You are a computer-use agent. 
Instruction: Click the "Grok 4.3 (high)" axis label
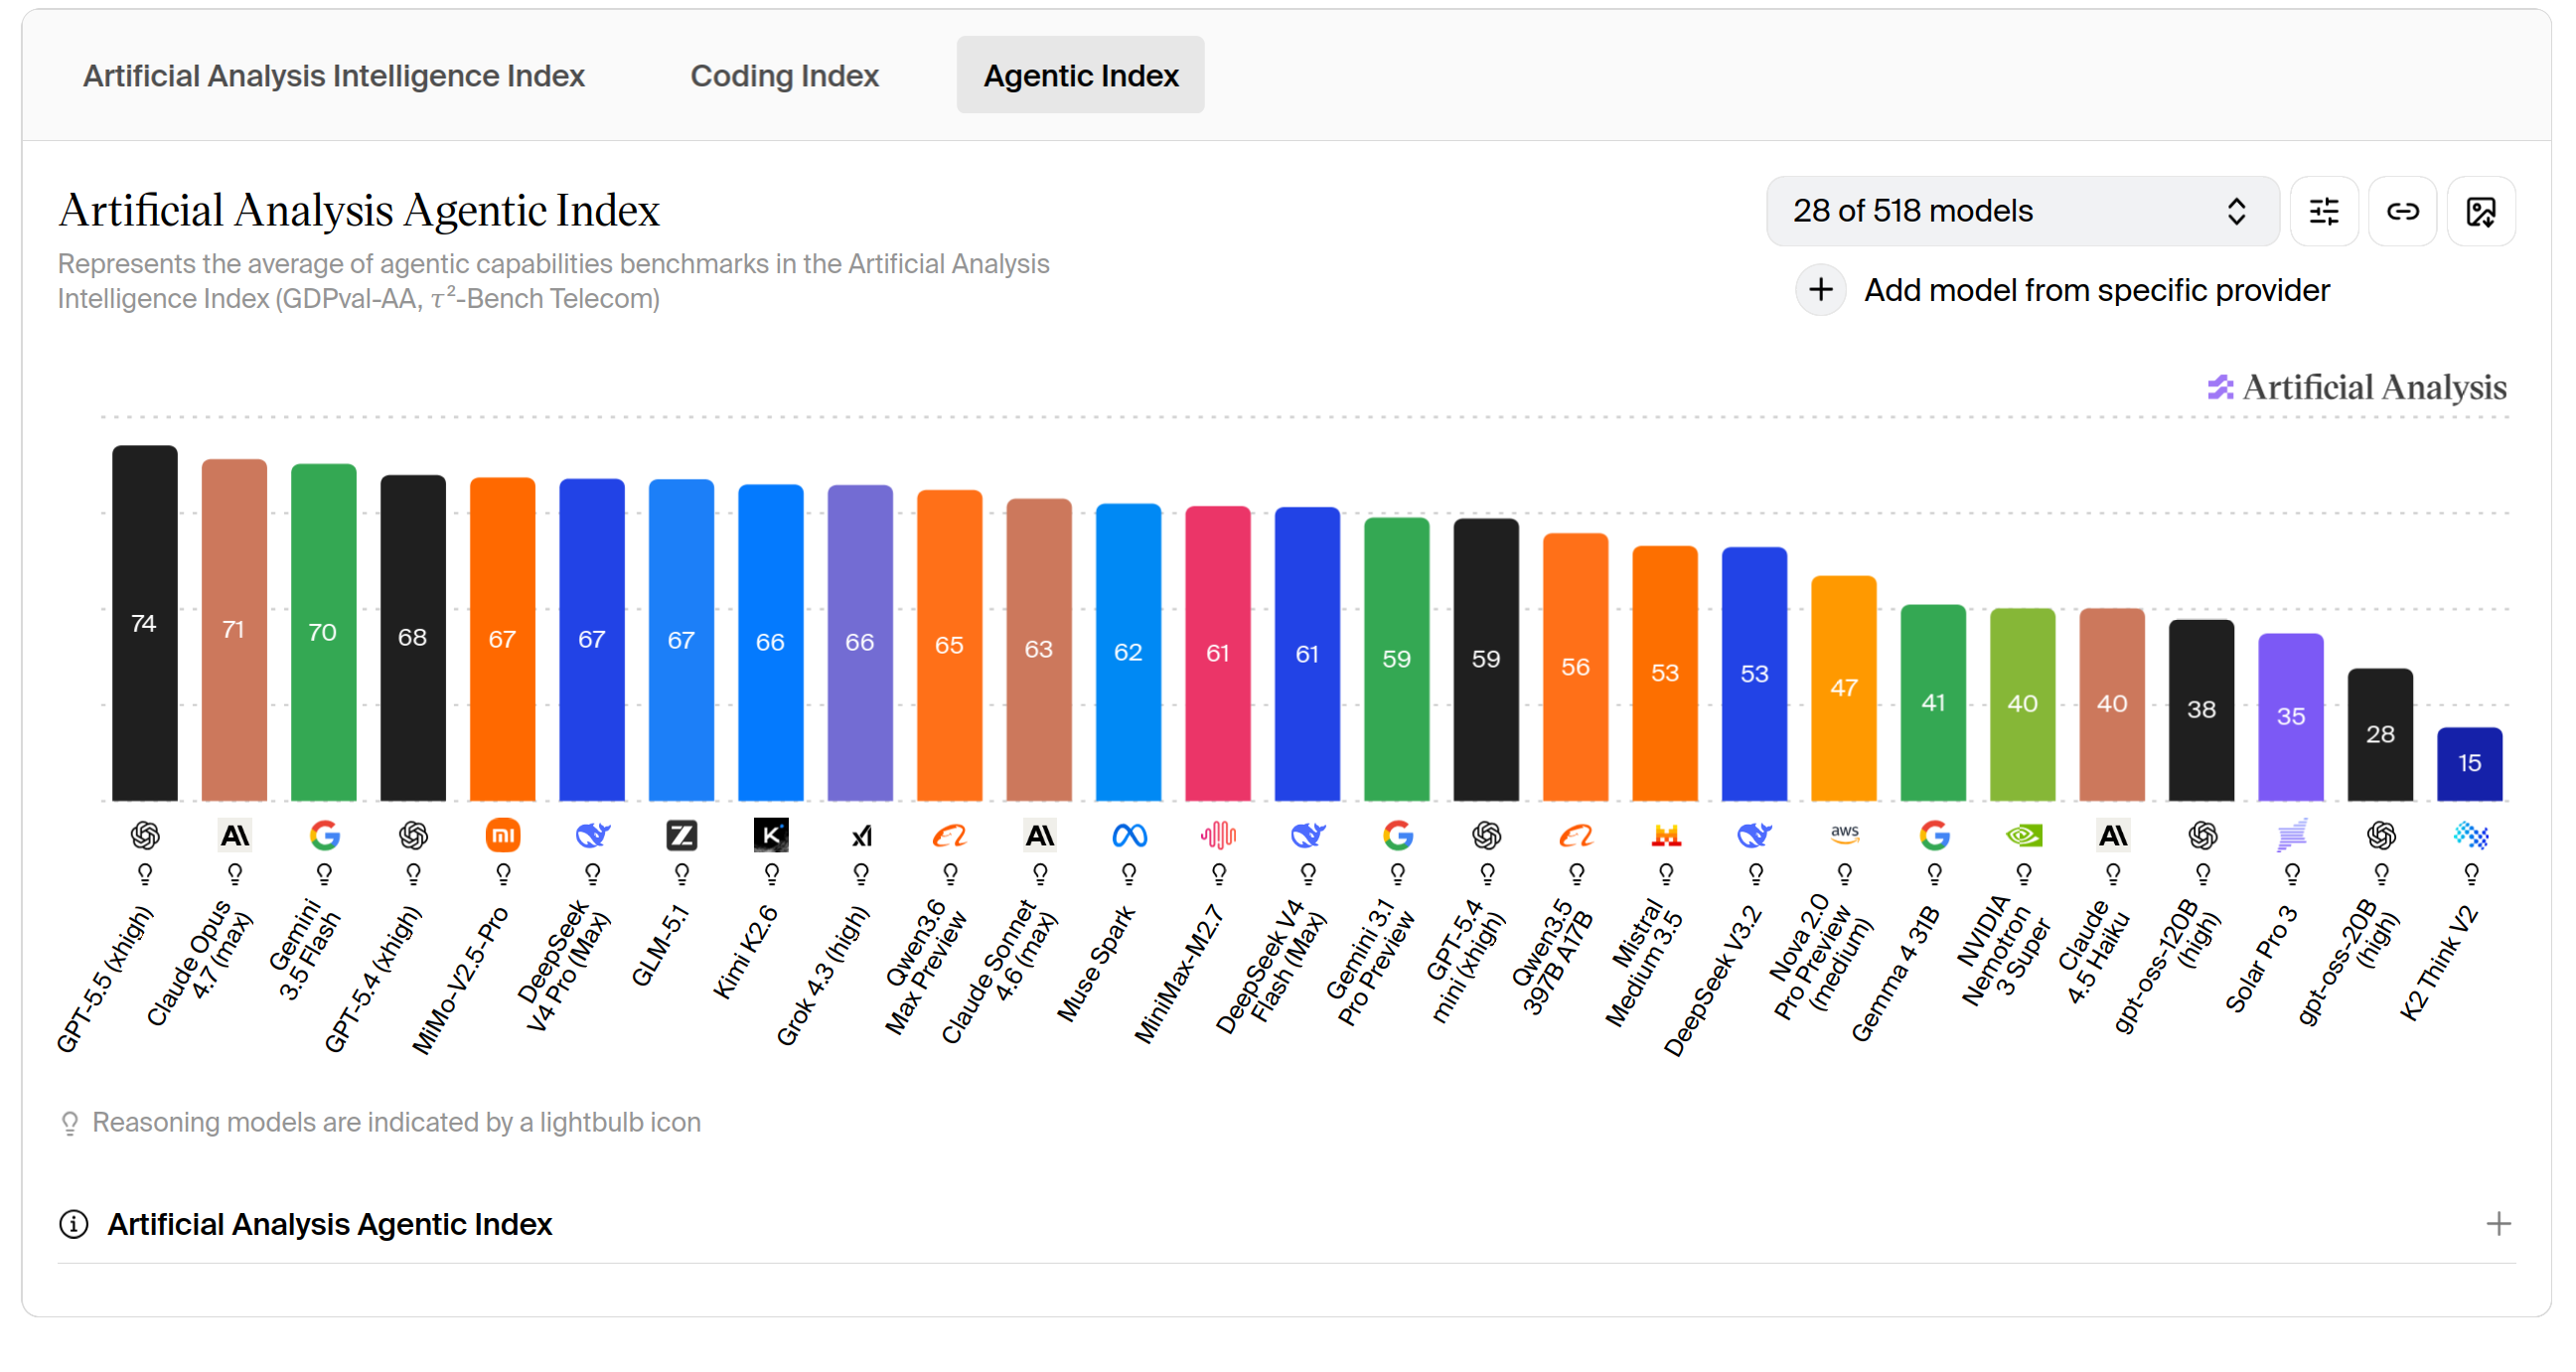coord(823,976)
